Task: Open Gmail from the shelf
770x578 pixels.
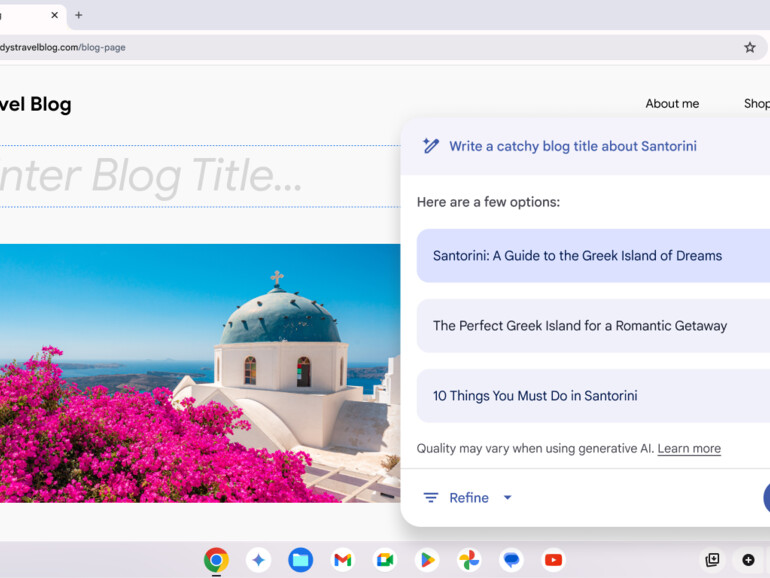Action: click(x=343, y=560)
